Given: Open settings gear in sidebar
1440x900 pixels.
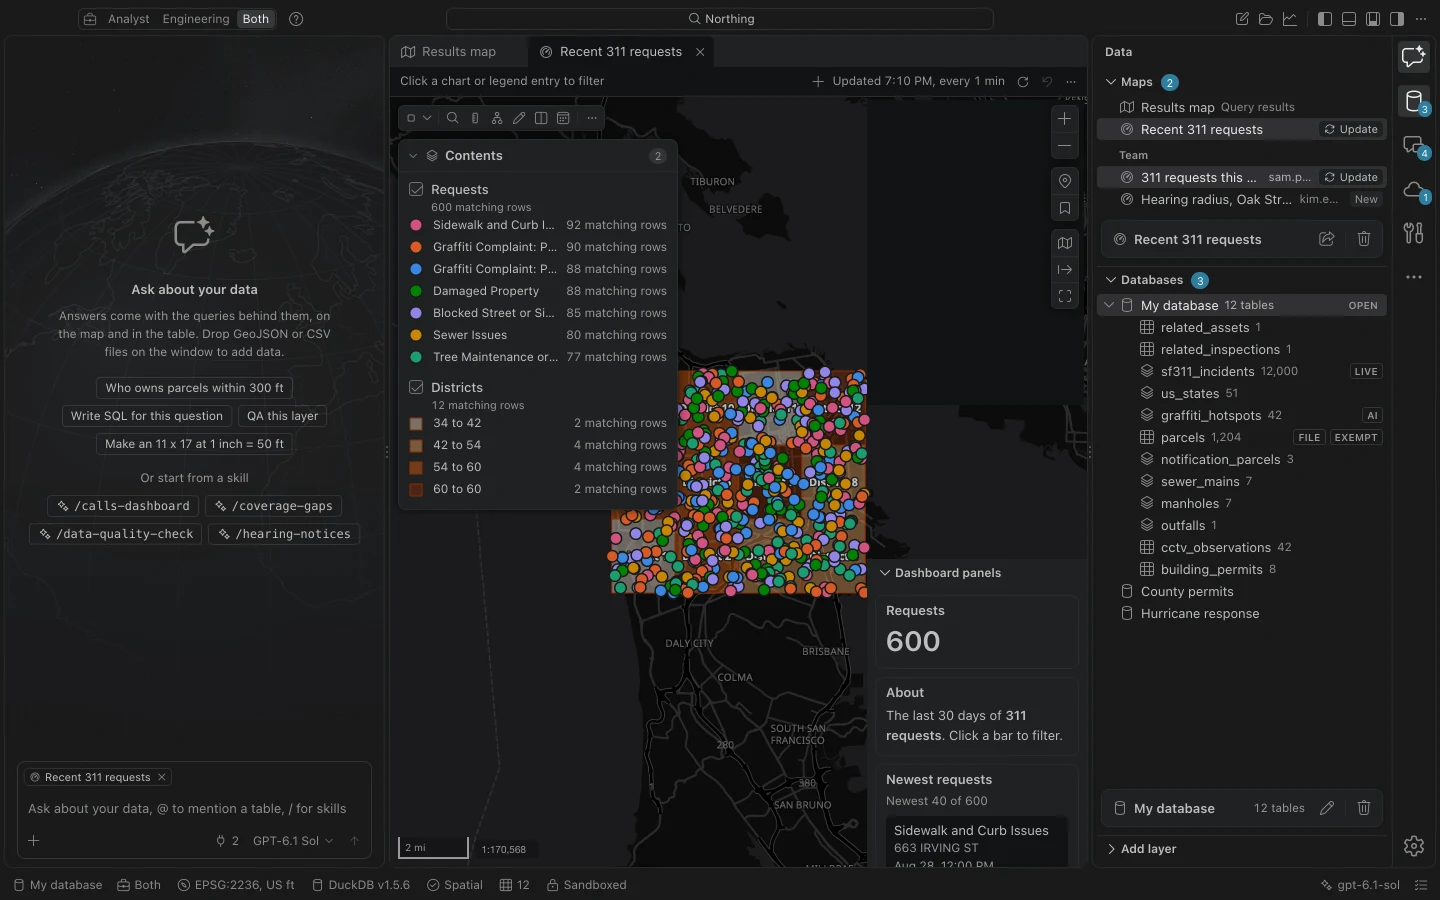Looking at the screenshot, I should point(1414,846).
